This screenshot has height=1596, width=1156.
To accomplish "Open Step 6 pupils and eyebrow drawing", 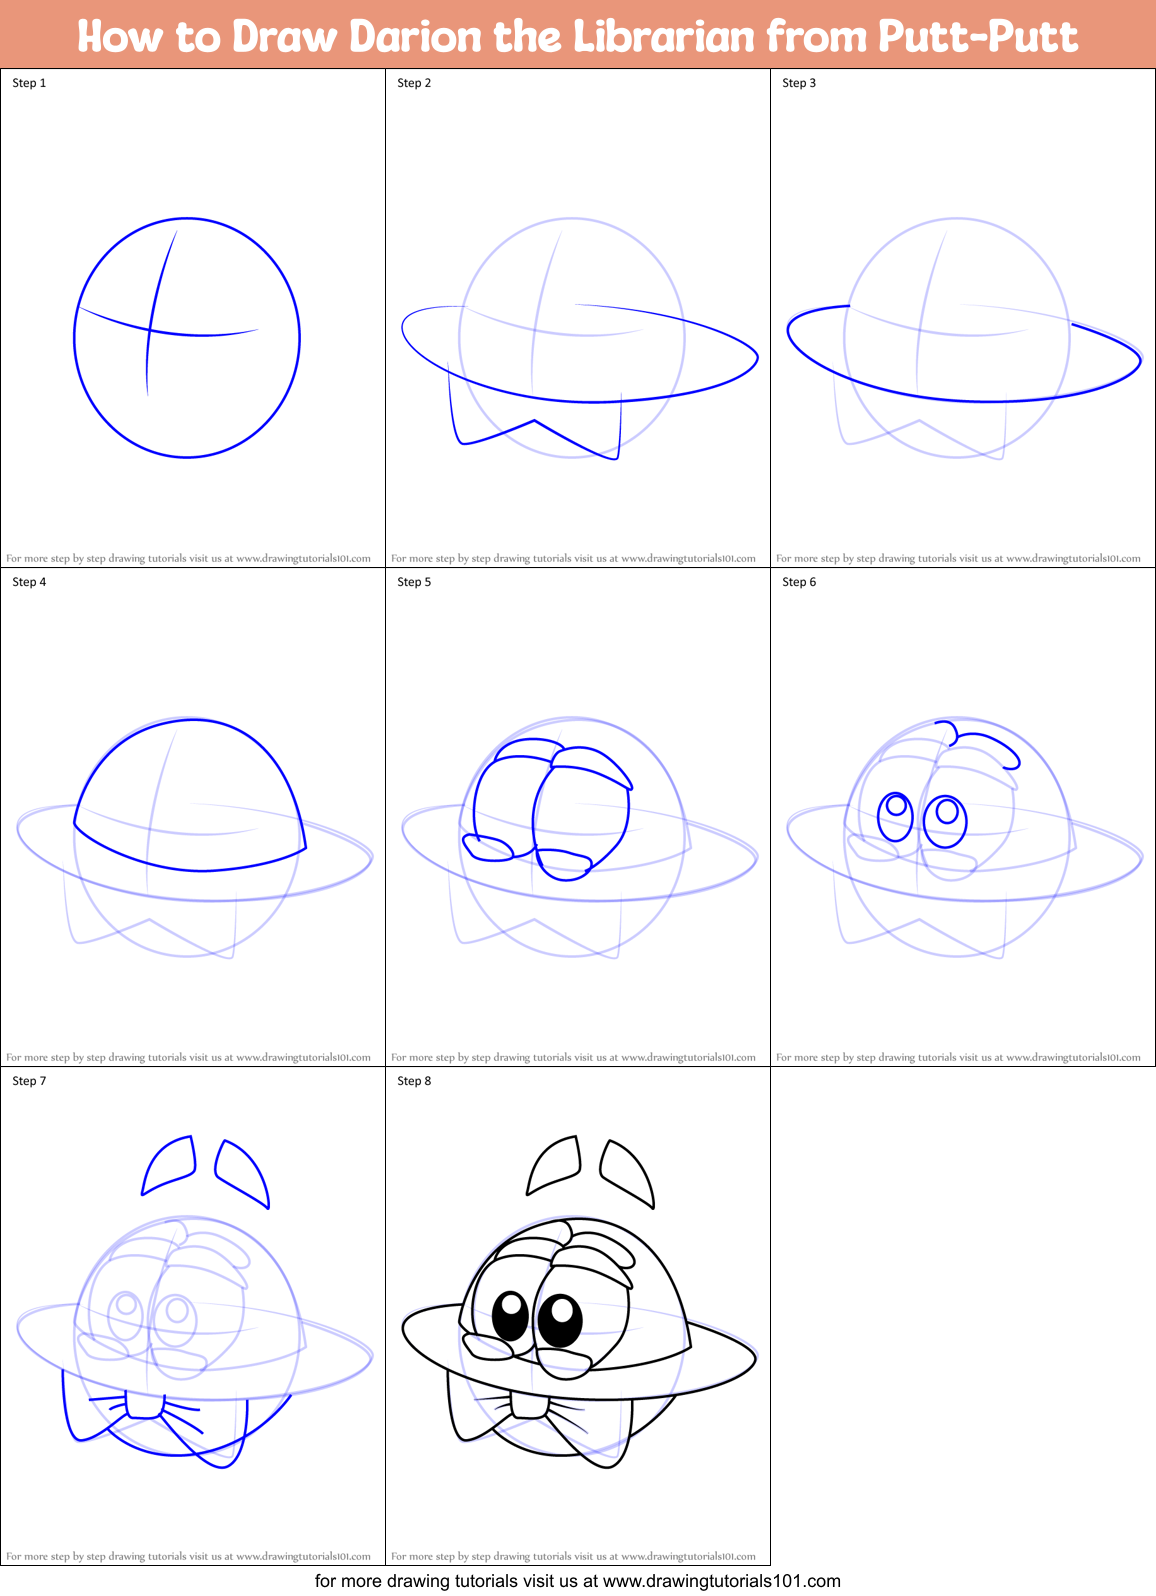I will point(964,837).
